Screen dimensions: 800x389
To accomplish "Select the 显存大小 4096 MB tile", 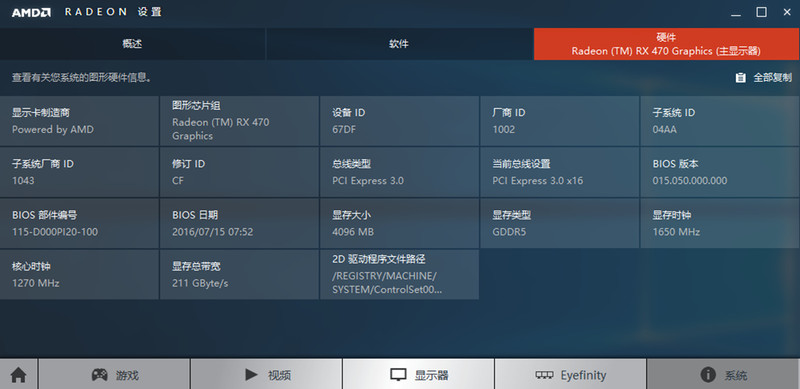I will click(x=399, y=223).
